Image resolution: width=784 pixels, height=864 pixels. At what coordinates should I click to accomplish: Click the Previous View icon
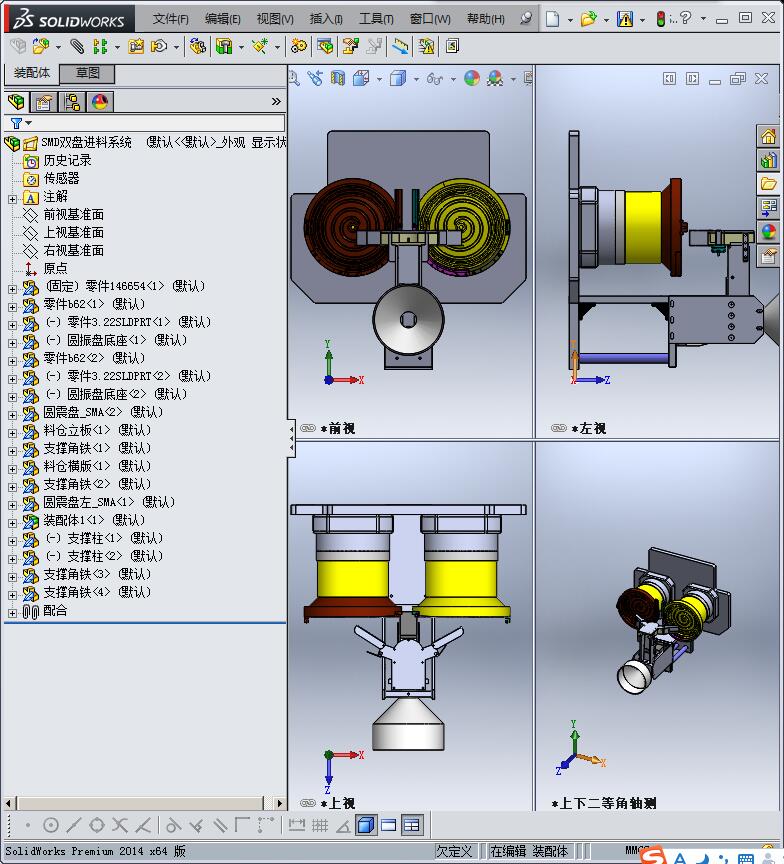pos(315,78)
